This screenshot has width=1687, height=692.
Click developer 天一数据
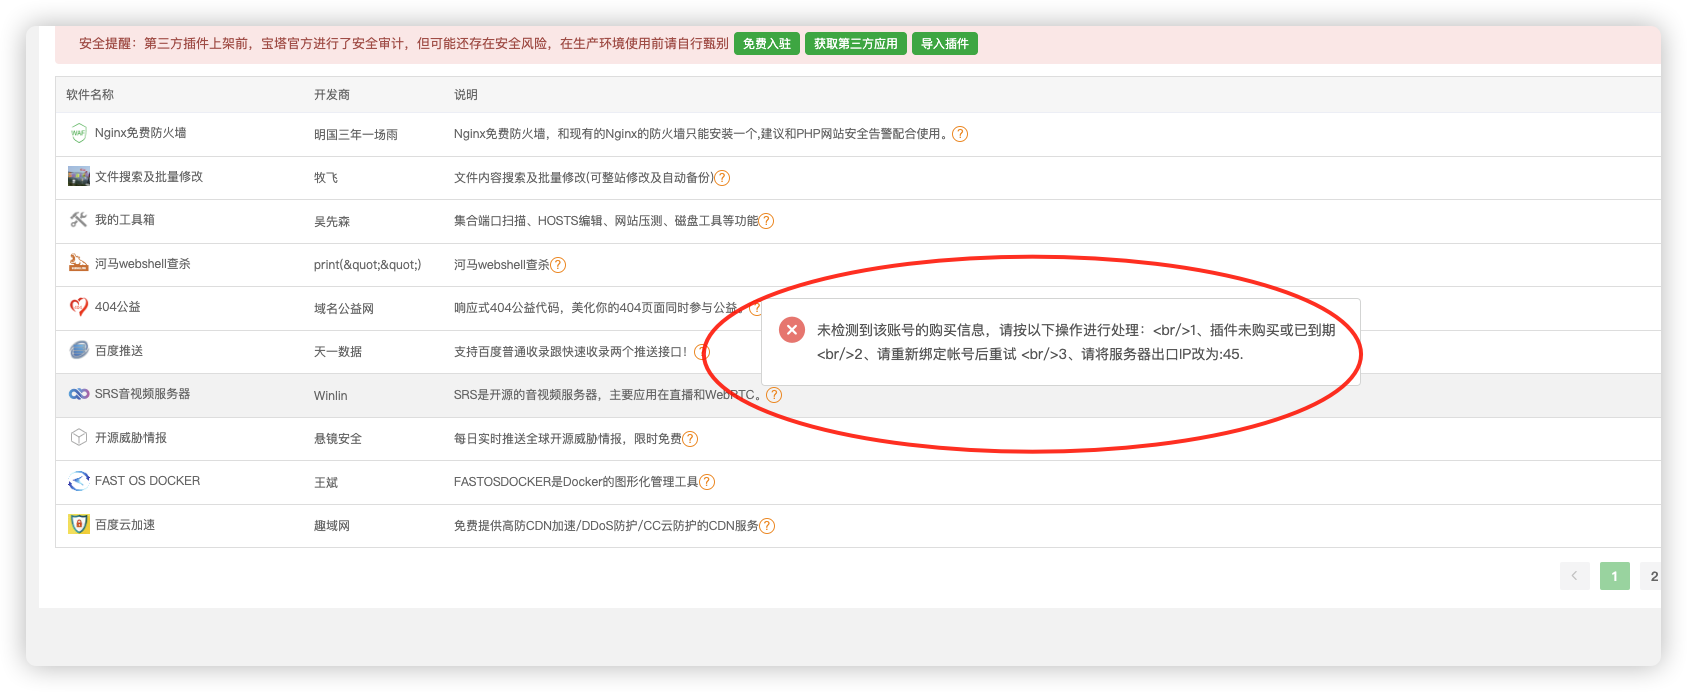click(x=338, y=352)
